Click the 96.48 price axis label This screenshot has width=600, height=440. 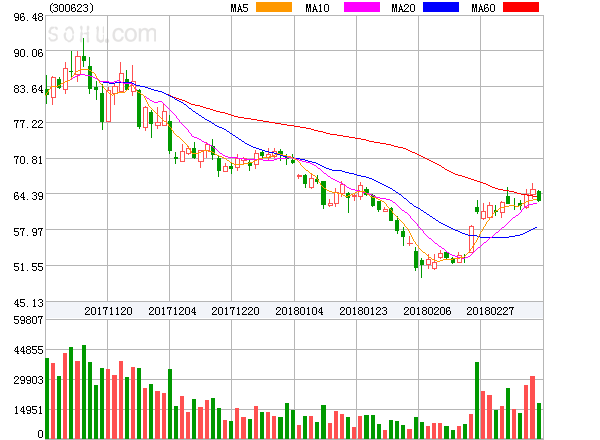click(x=29, y=17)
